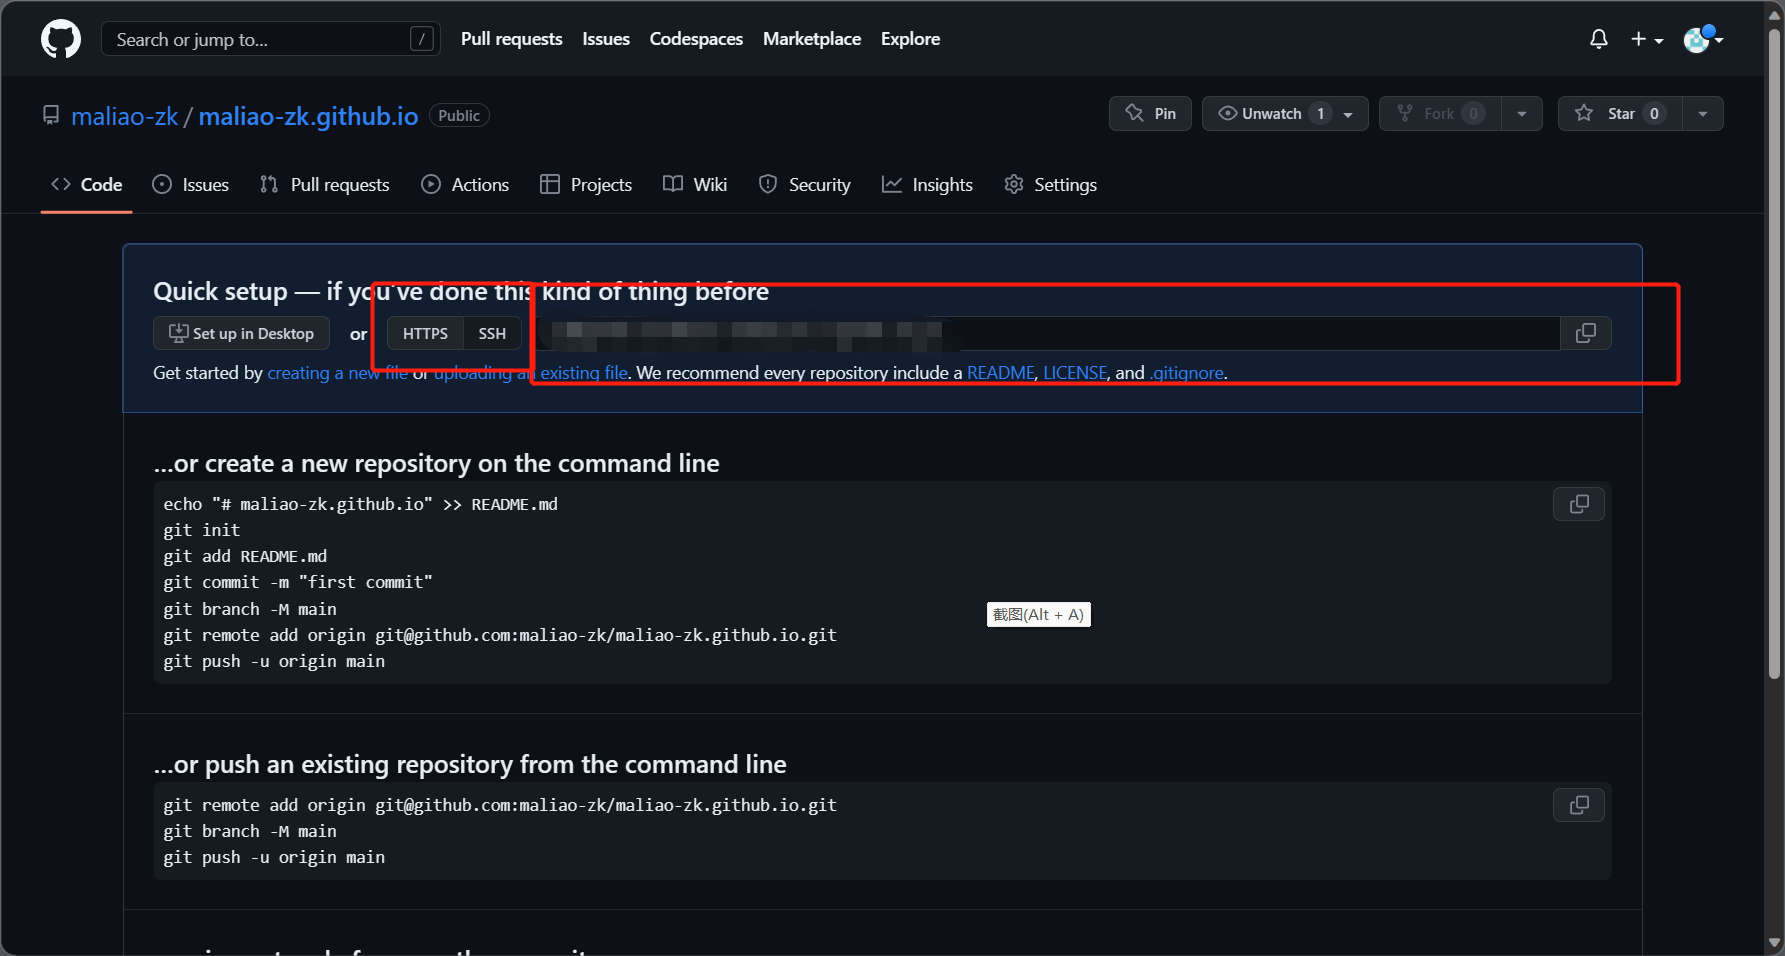1785x956 pixels.
Task: Click the Fork button
Action: 1440,114
